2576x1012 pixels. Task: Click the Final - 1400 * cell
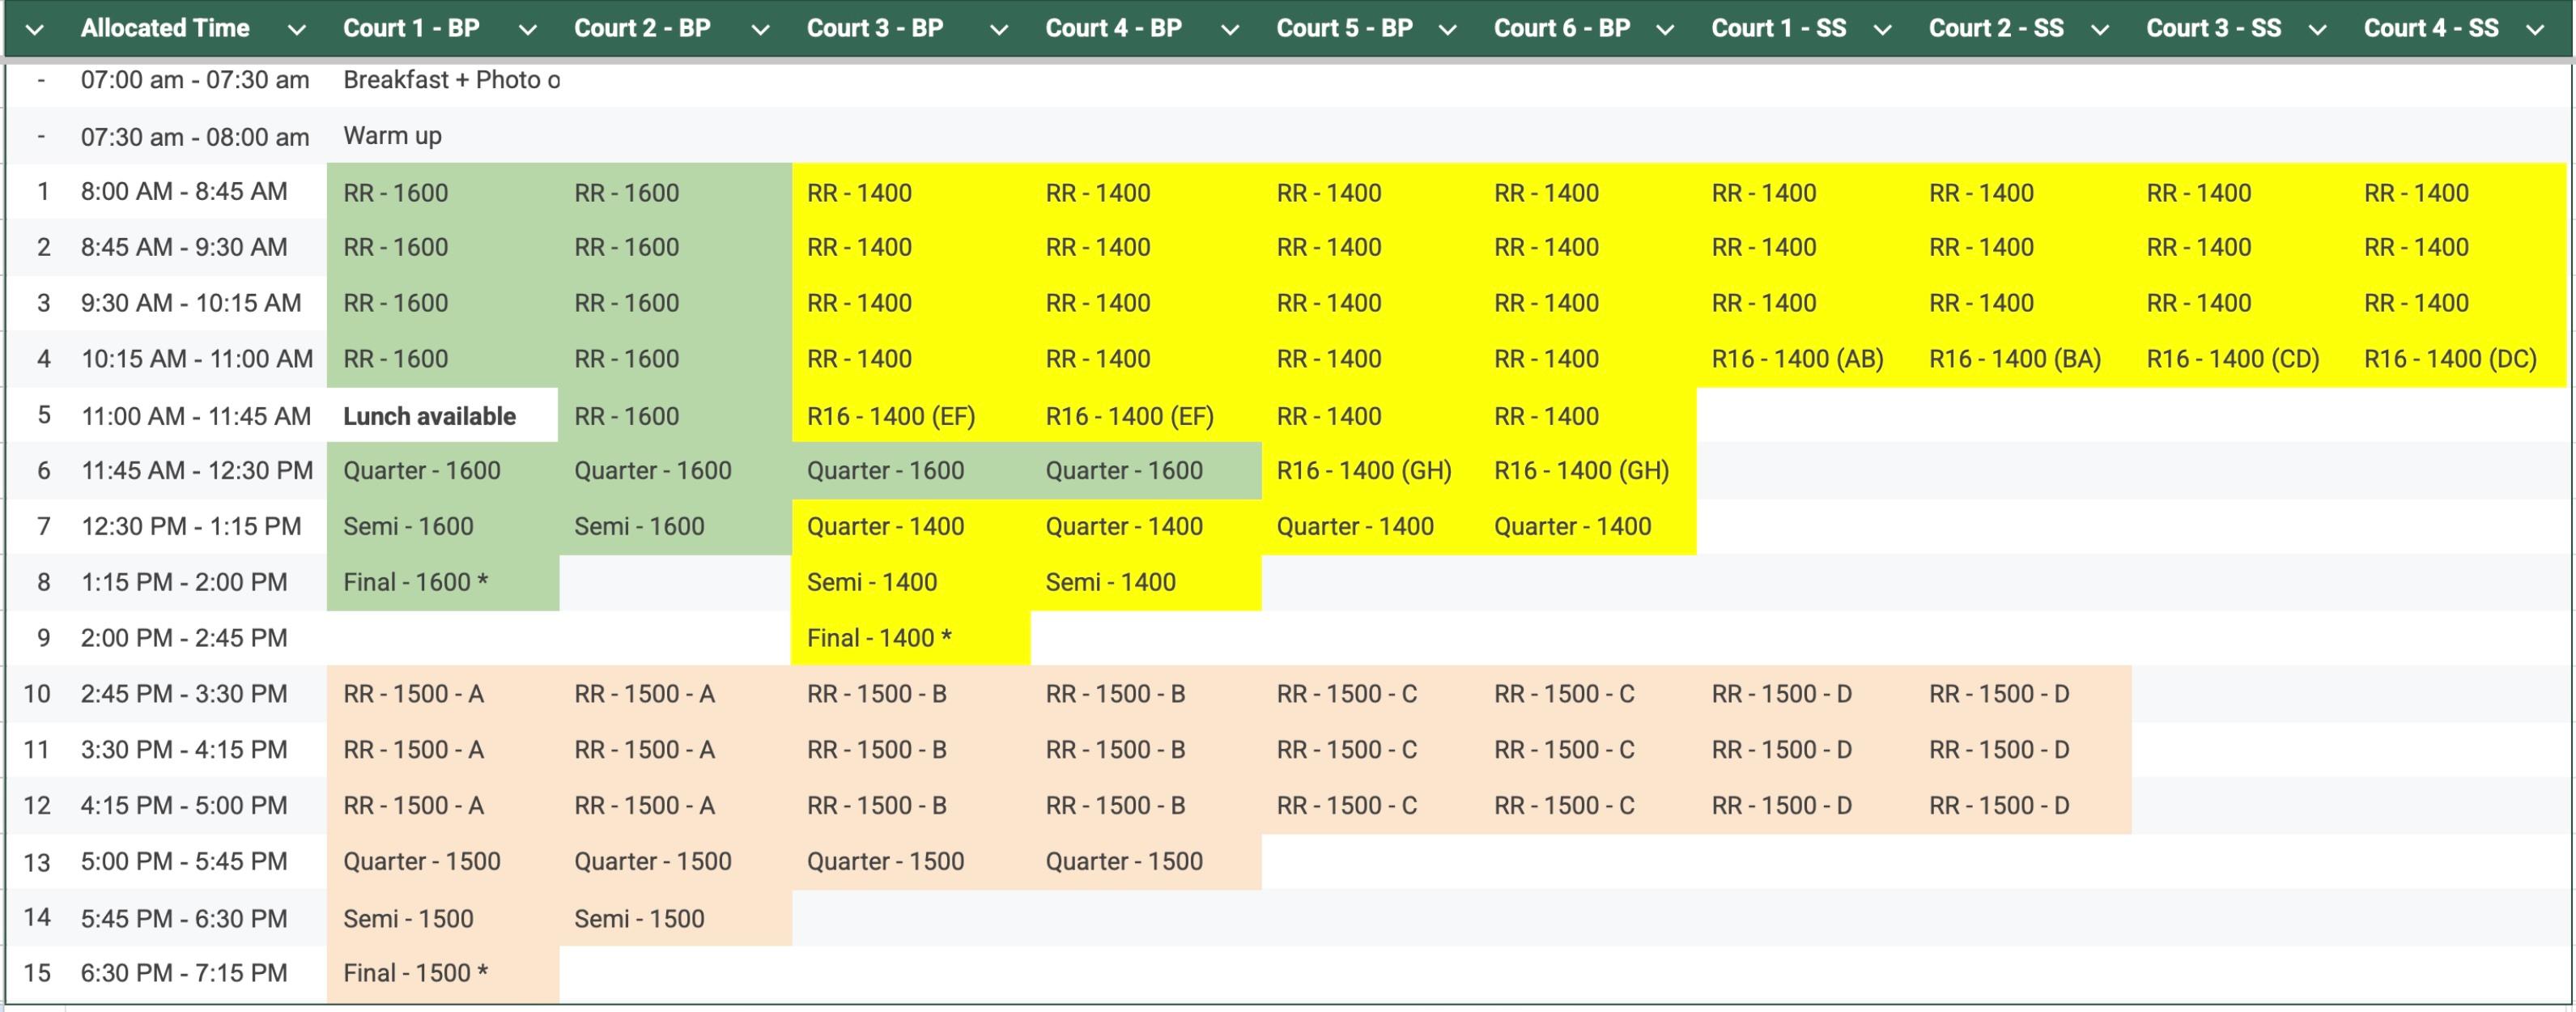click(x=879, y=638)
